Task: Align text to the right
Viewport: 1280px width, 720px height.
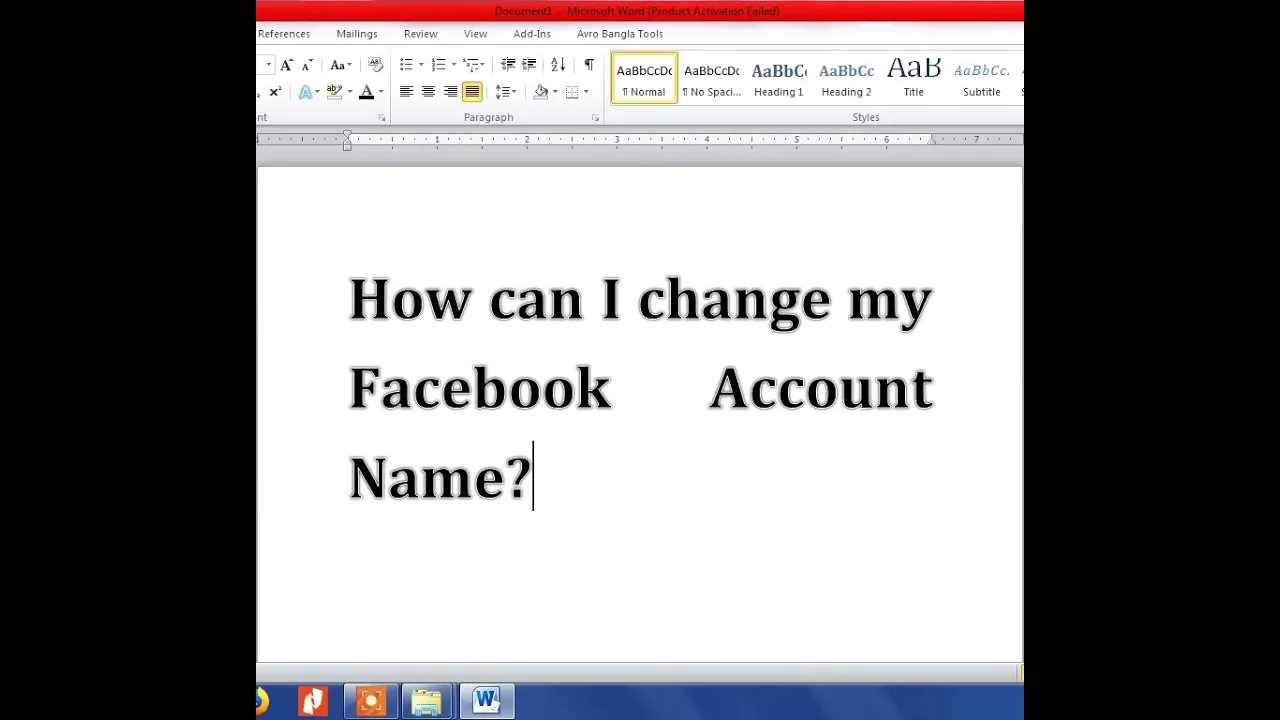Action: pyautogui.click(x=450, y=92)
